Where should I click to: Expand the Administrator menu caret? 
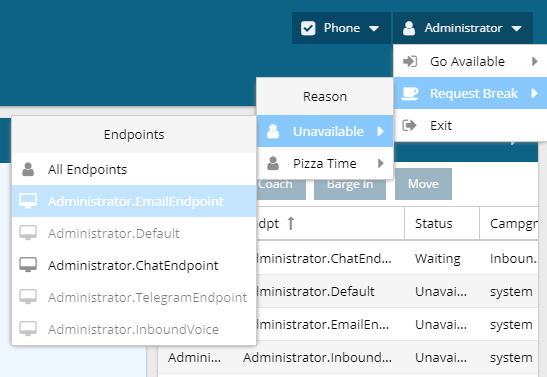click(517, 29)
